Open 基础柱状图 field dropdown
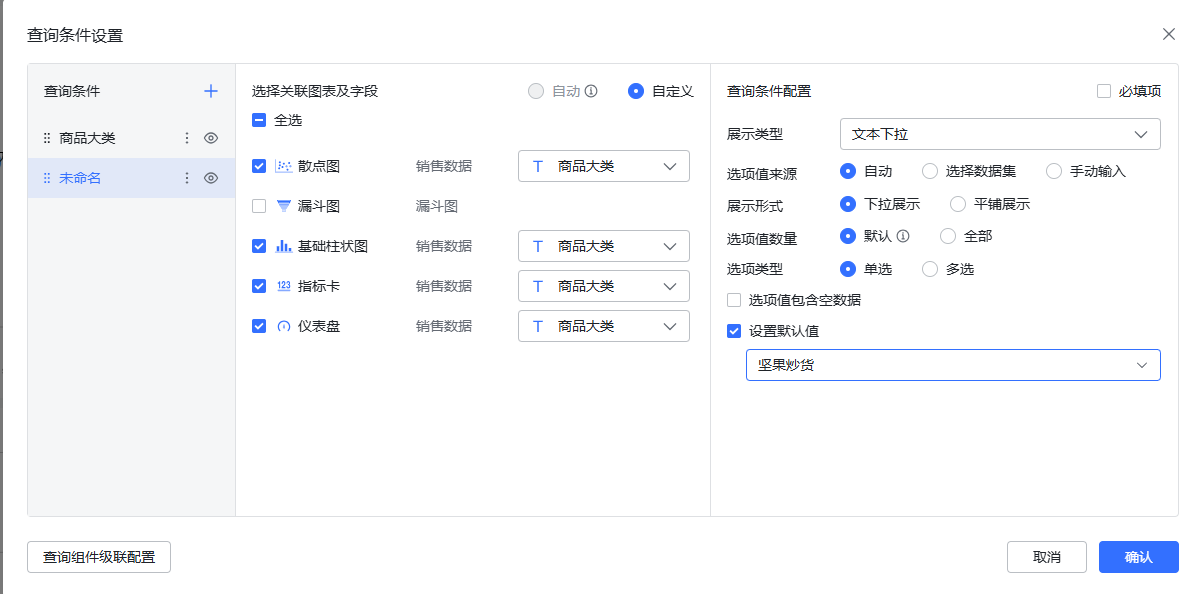 point(604,246)
